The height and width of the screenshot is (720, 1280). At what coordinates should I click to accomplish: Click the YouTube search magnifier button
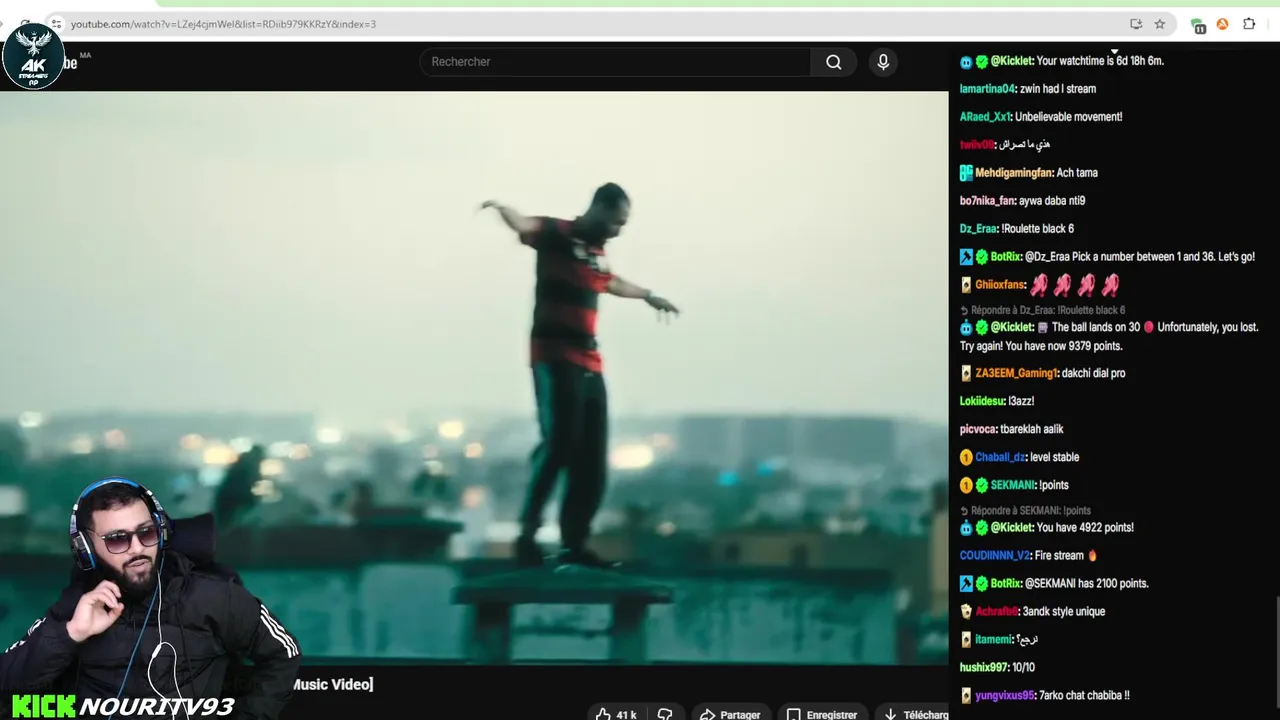click(x=833, y=62)
